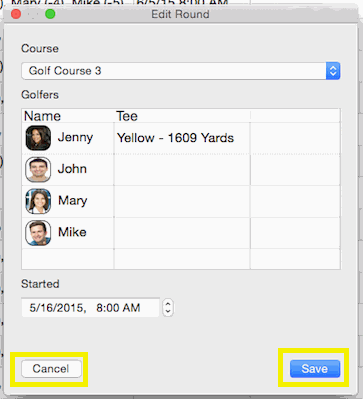The width and height of the screenshot is (363, 399).
Task: Close the Edit Round window
Action: click(x=16, y=14)
